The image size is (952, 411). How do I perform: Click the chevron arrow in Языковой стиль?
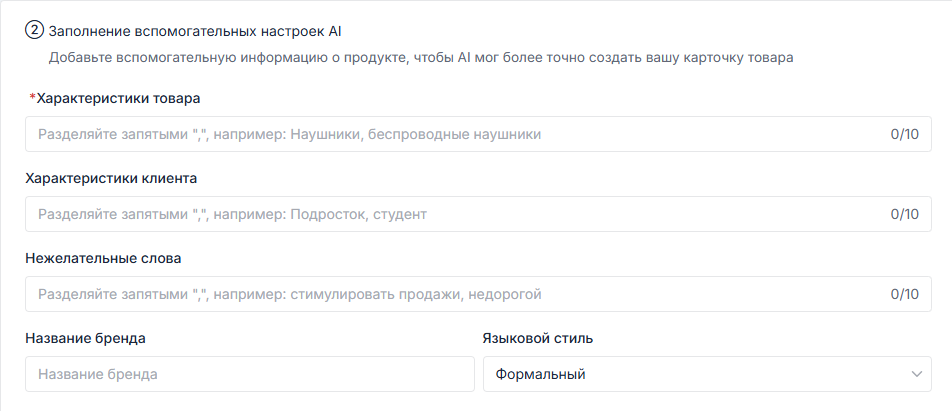tap(917, 374)
